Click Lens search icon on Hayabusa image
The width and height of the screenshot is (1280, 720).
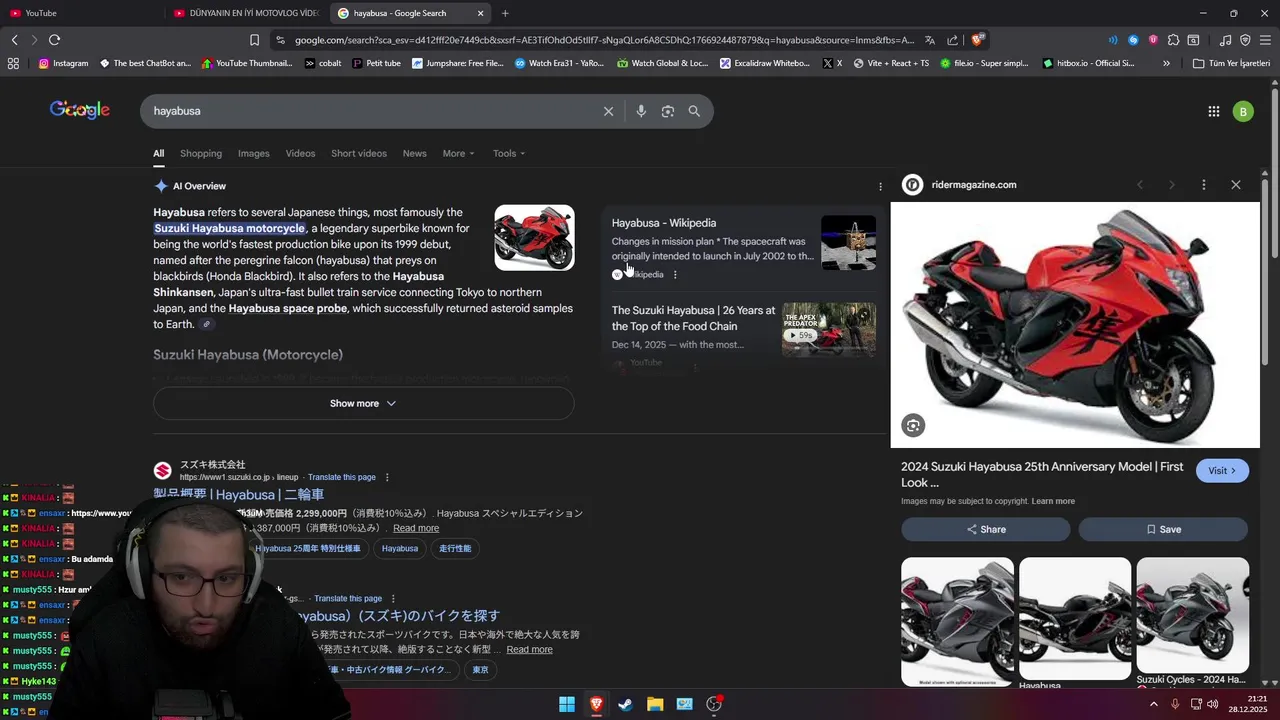coord(913,426)
